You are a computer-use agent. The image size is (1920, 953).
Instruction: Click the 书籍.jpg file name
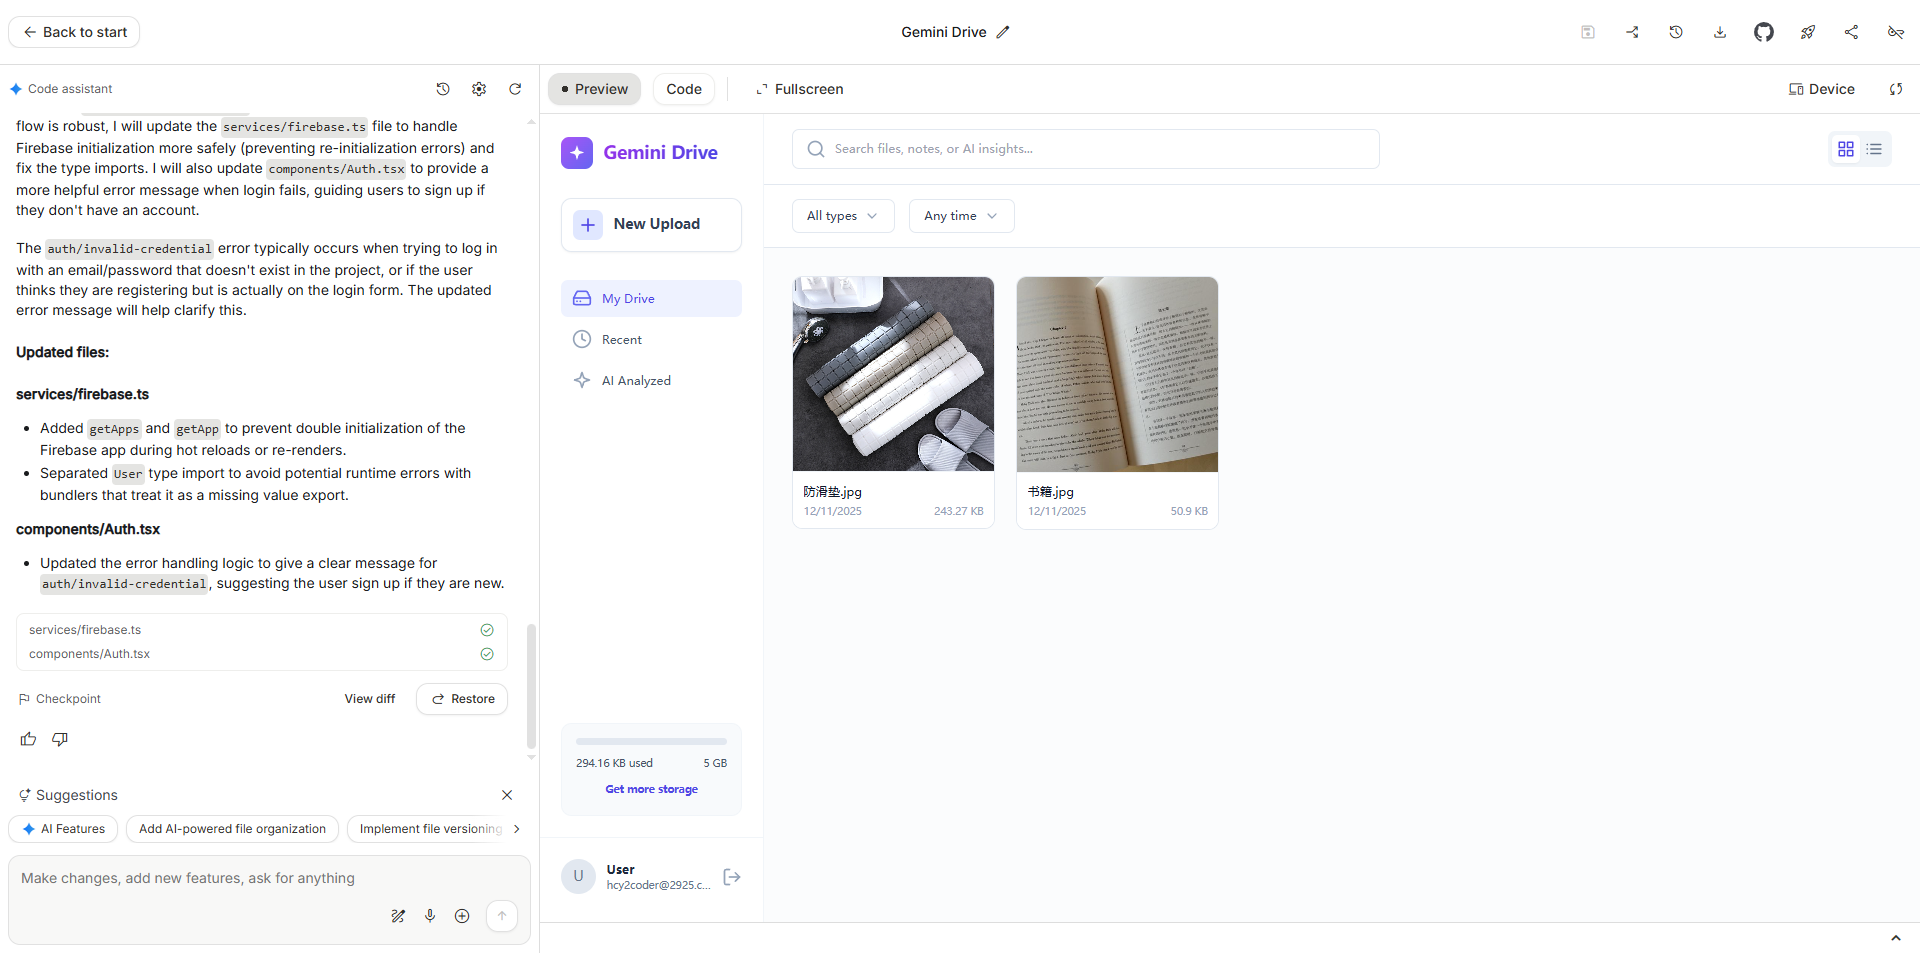point(1051,492)
